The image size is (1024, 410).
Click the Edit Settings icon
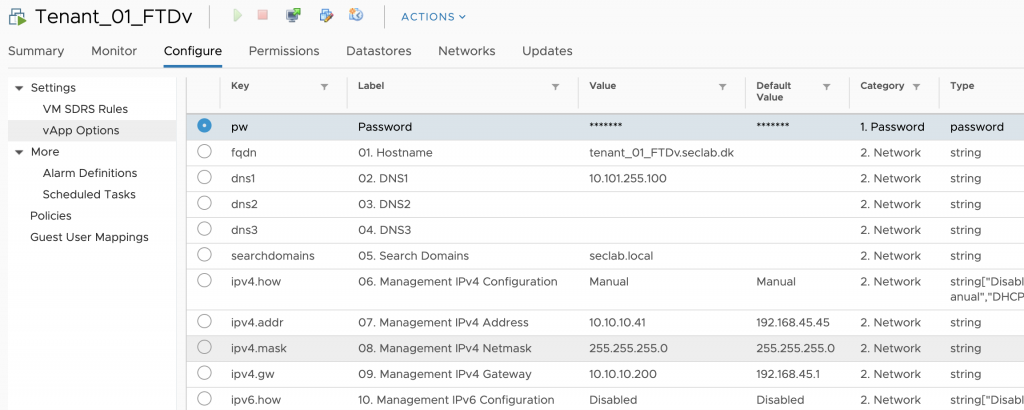(325, 16)
